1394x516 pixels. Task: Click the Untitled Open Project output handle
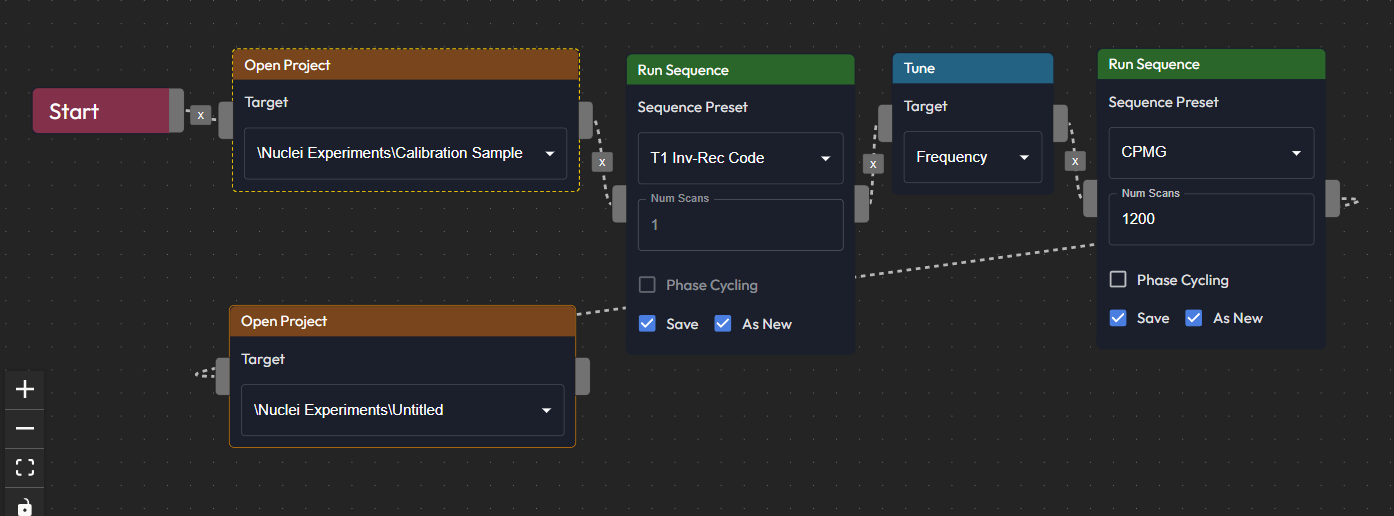tap(582, 376)
